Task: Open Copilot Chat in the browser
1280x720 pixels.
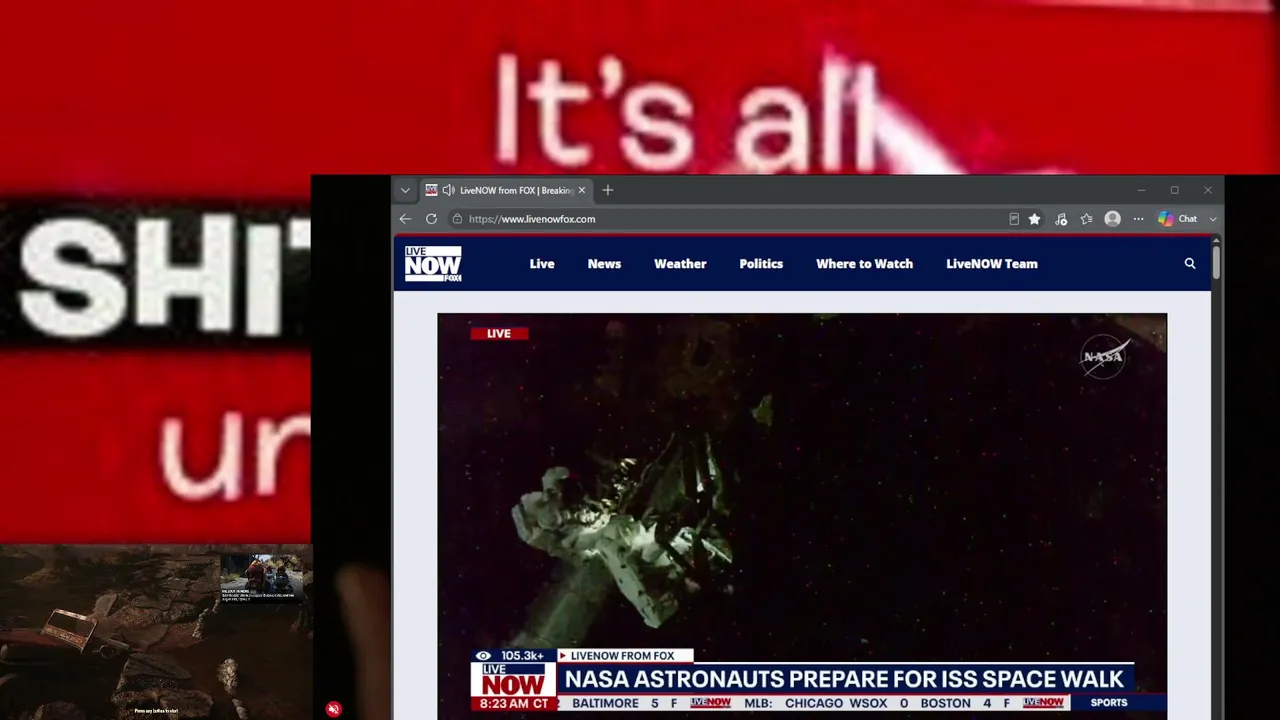Action: pyautogui.click(x=1177, y=219)
